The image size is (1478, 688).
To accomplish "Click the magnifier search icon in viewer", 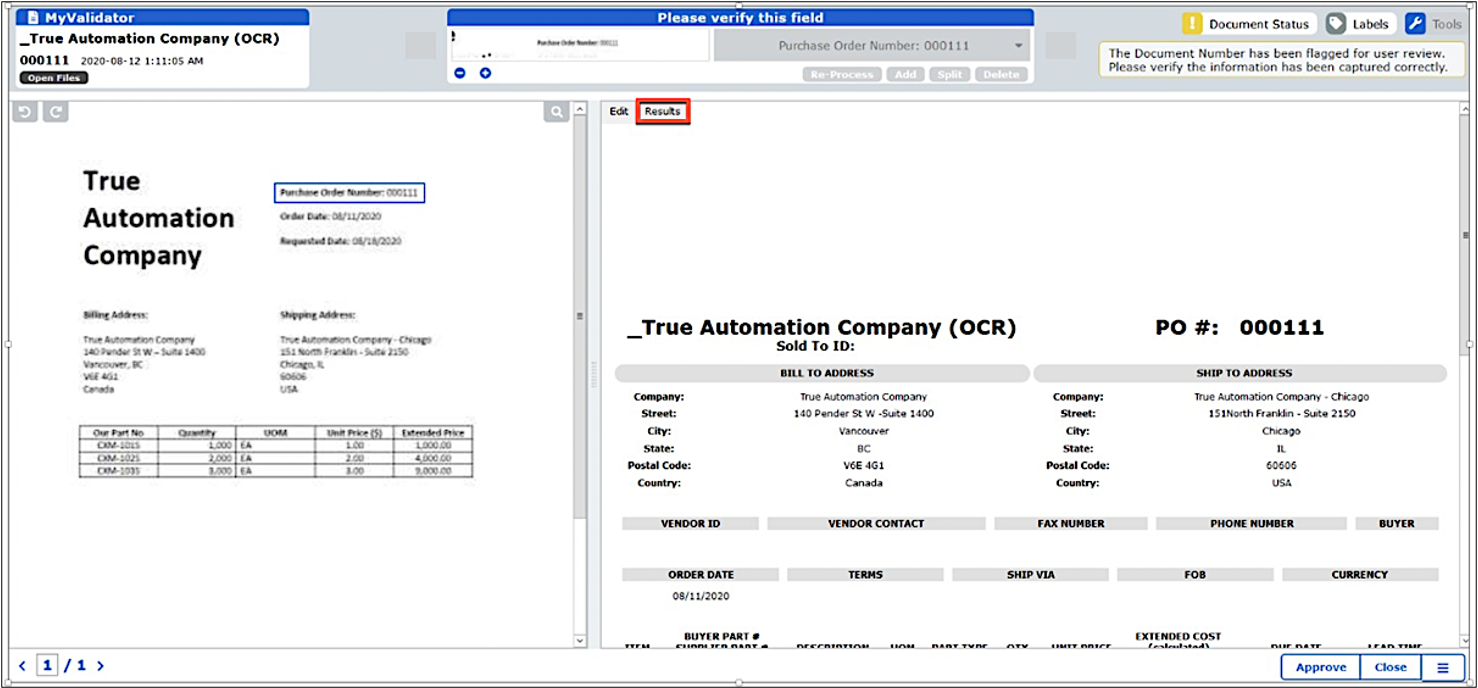I will tap(556, 112).
